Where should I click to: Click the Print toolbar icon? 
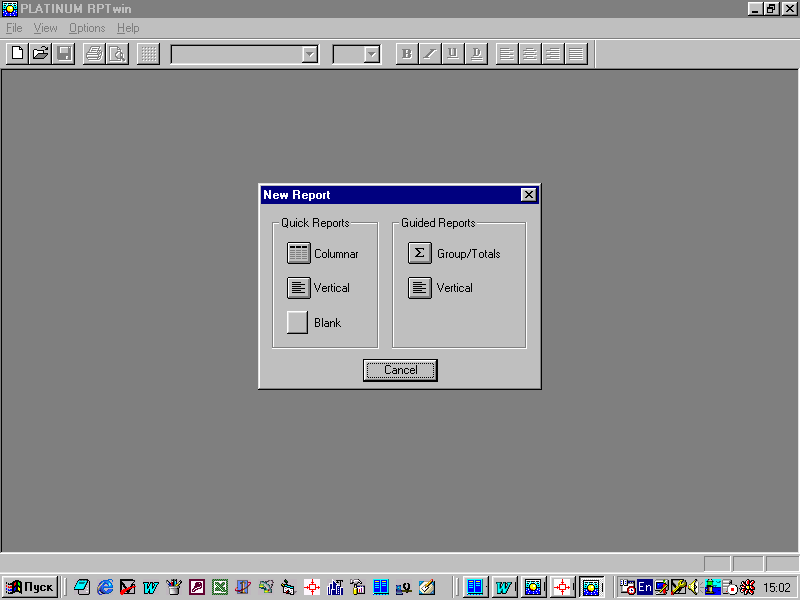pyautogui.click(x=94, y=54)
